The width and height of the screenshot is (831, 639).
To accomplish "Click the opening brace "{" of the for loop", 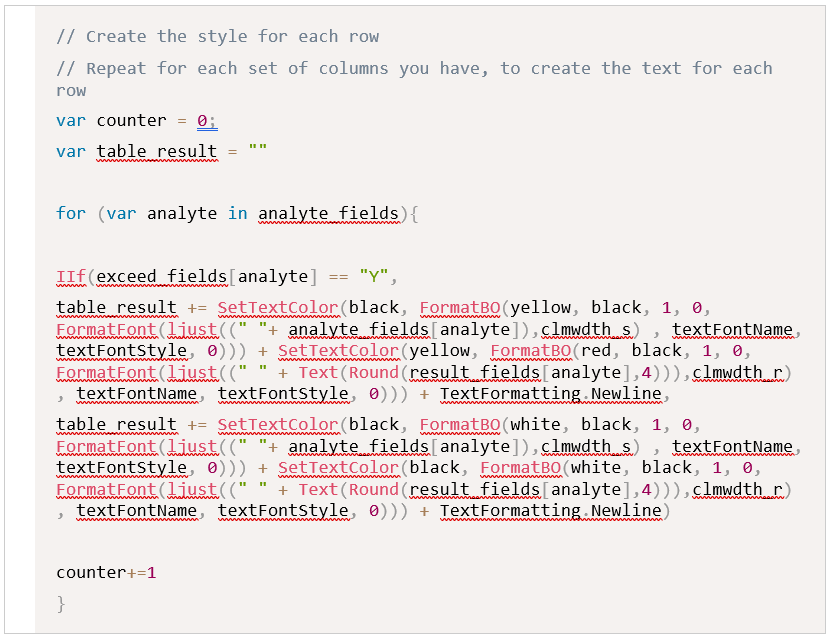I will 414,214.
